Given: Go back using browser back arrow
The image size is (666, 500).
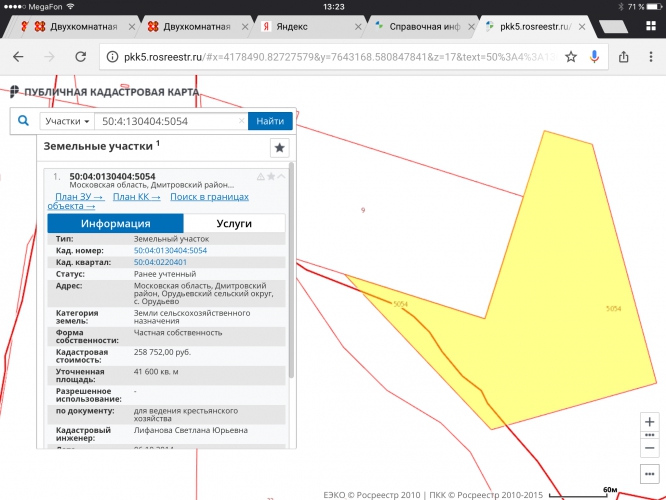Looking at the screenshot, I should [x=18, y=57].
